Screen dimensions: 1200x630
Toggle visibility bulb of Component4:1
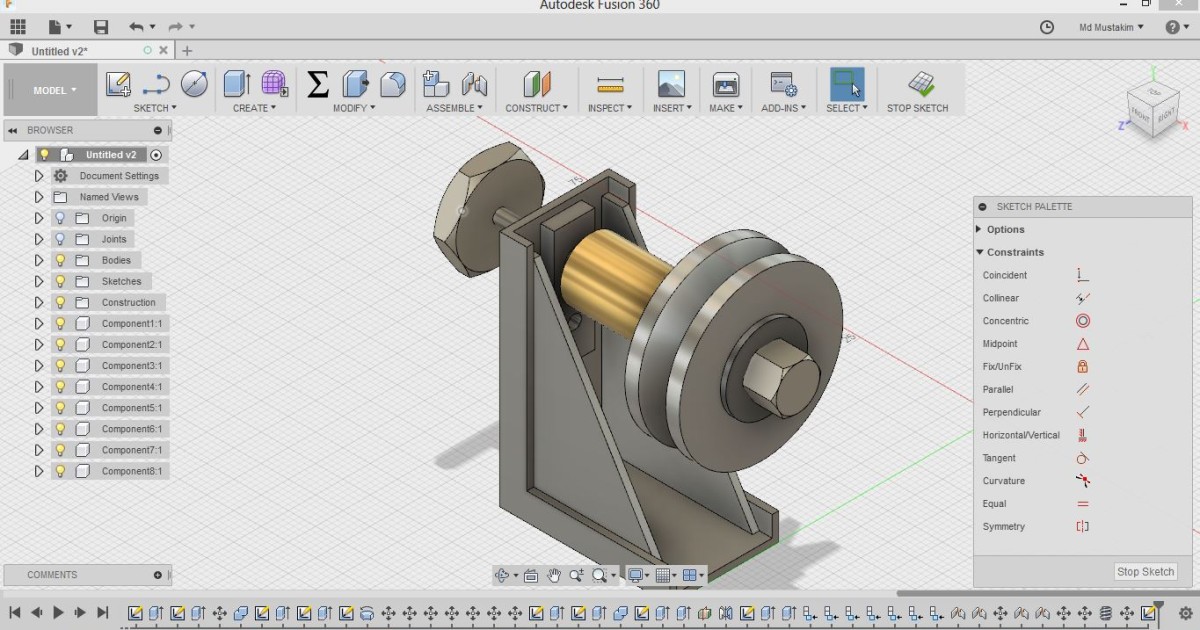[x=60, y=386]
